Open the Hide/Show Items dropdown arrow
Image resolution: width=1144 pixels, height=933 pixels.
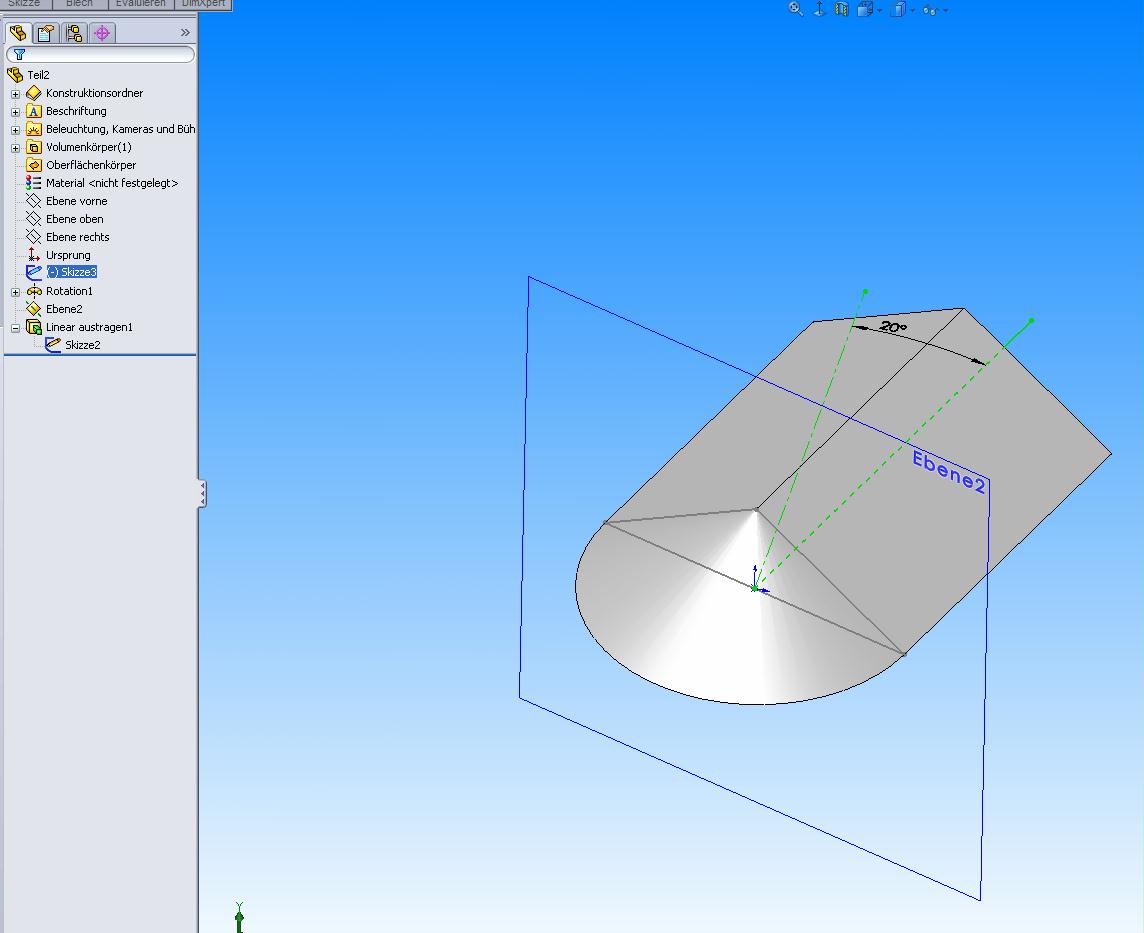946,10
